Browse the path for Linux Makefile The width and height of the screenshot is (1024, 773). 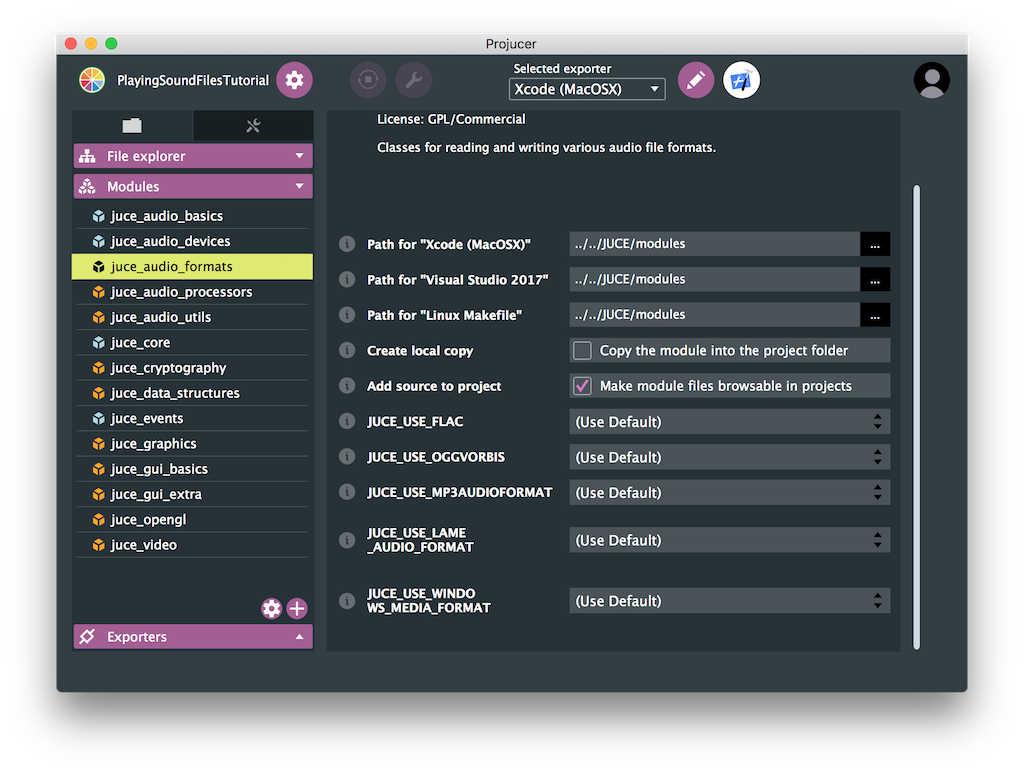874,314
